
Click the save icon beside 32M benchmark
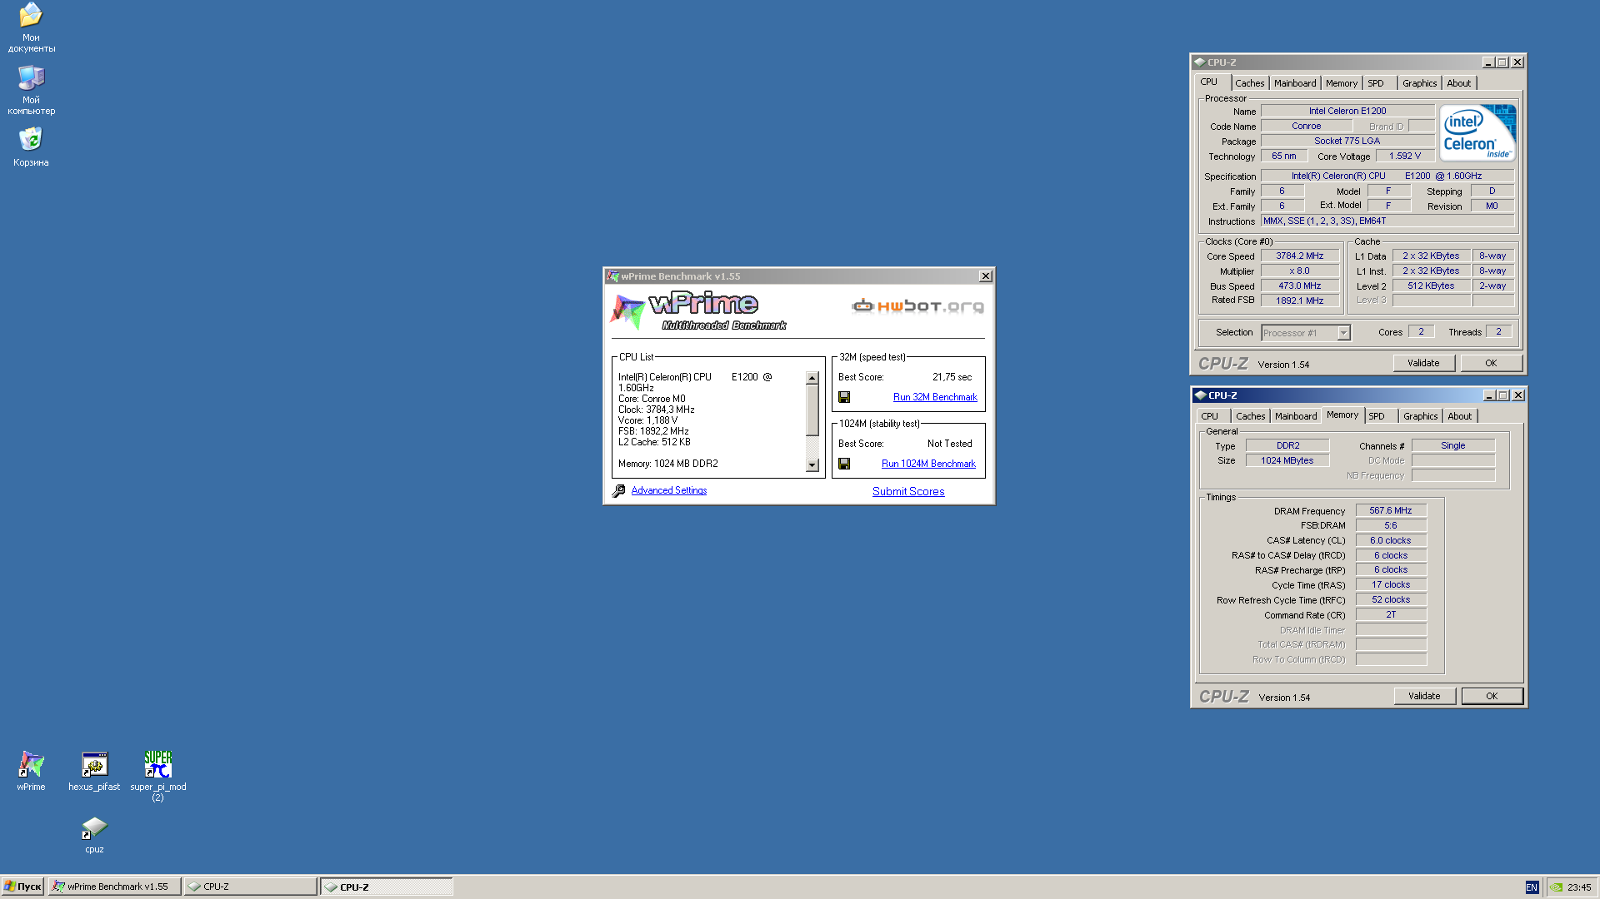click(x=844, y=397)
